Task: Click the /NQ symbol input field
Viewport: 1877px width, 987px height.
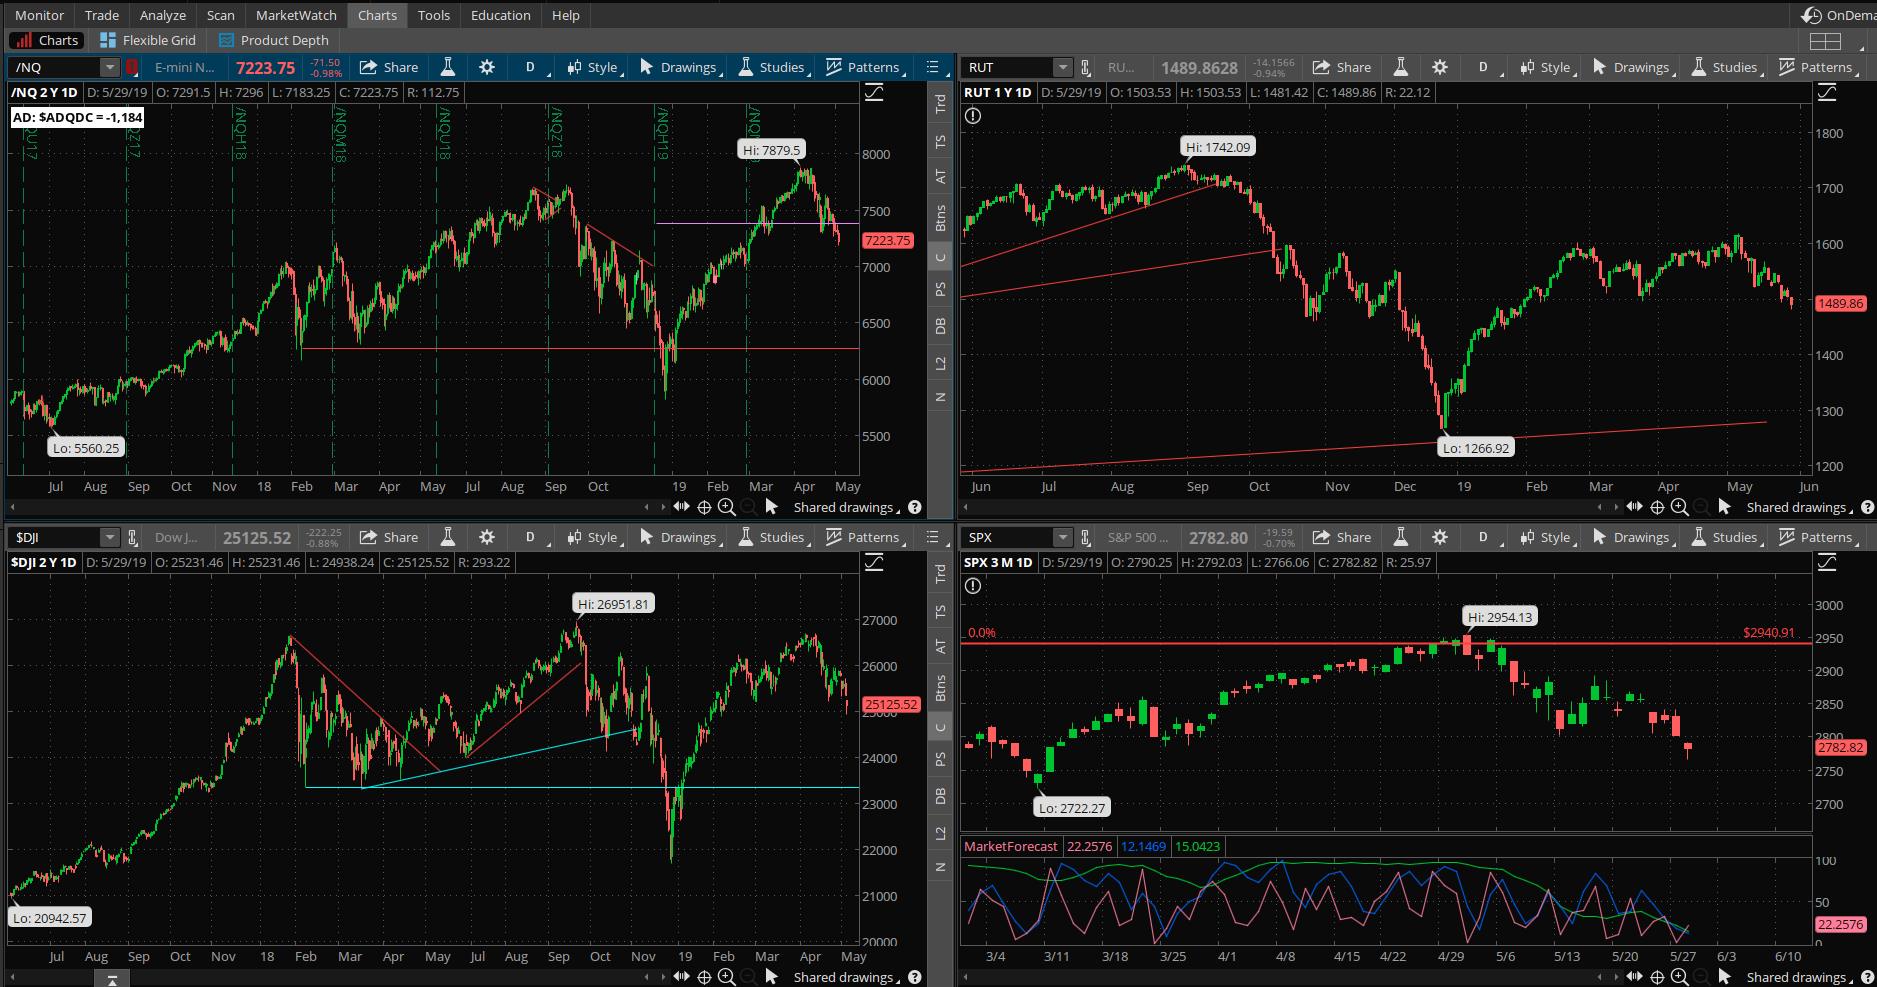Action: pos(54,67)
